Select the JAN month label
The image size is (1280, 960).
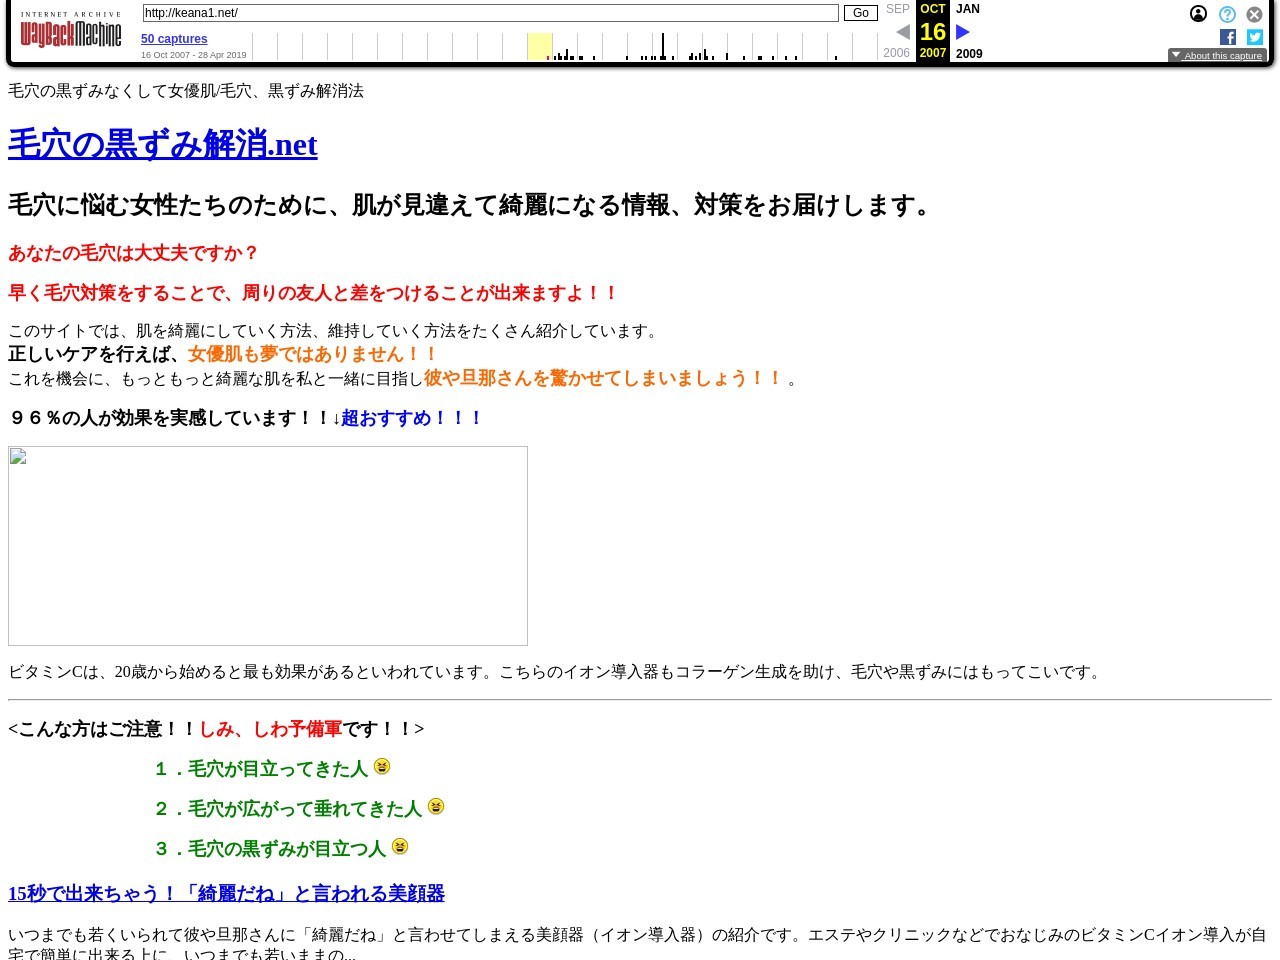pyautogui.click(x=967, y=9)
